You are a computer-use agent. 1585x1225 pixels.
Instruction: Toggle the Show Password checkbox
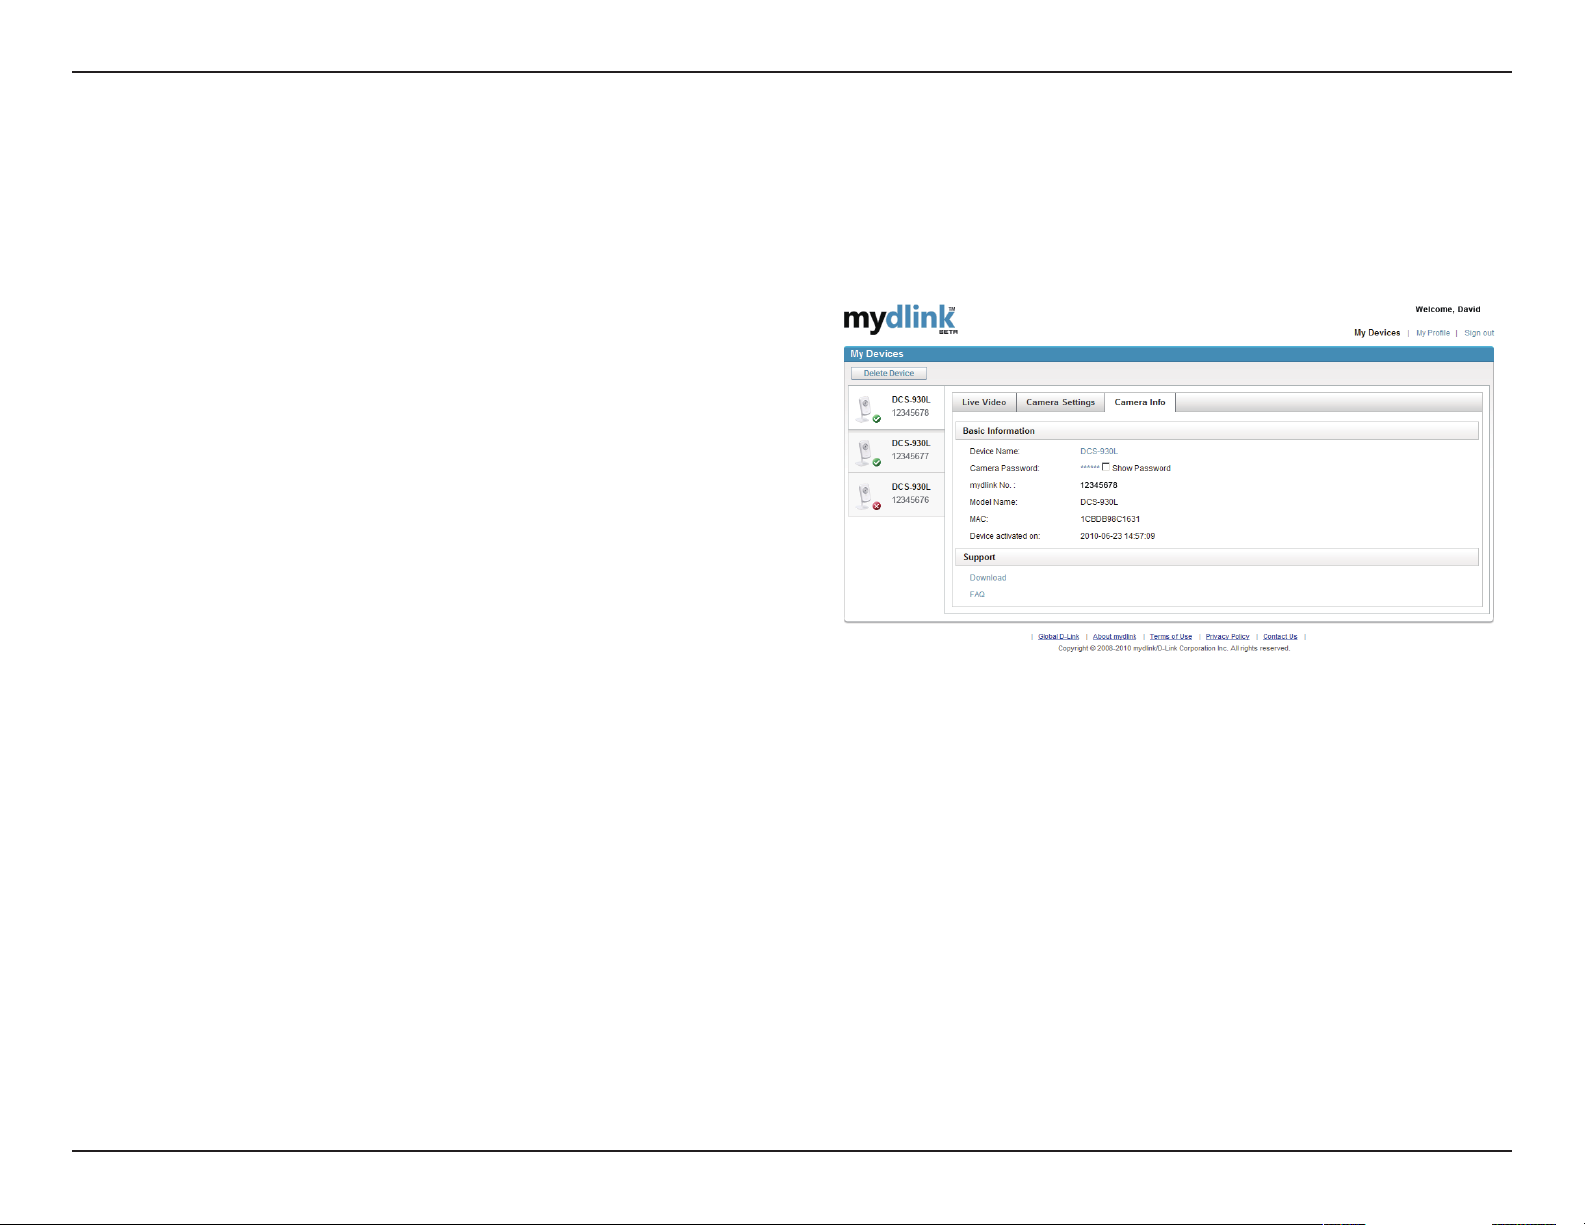(1106, 467)
